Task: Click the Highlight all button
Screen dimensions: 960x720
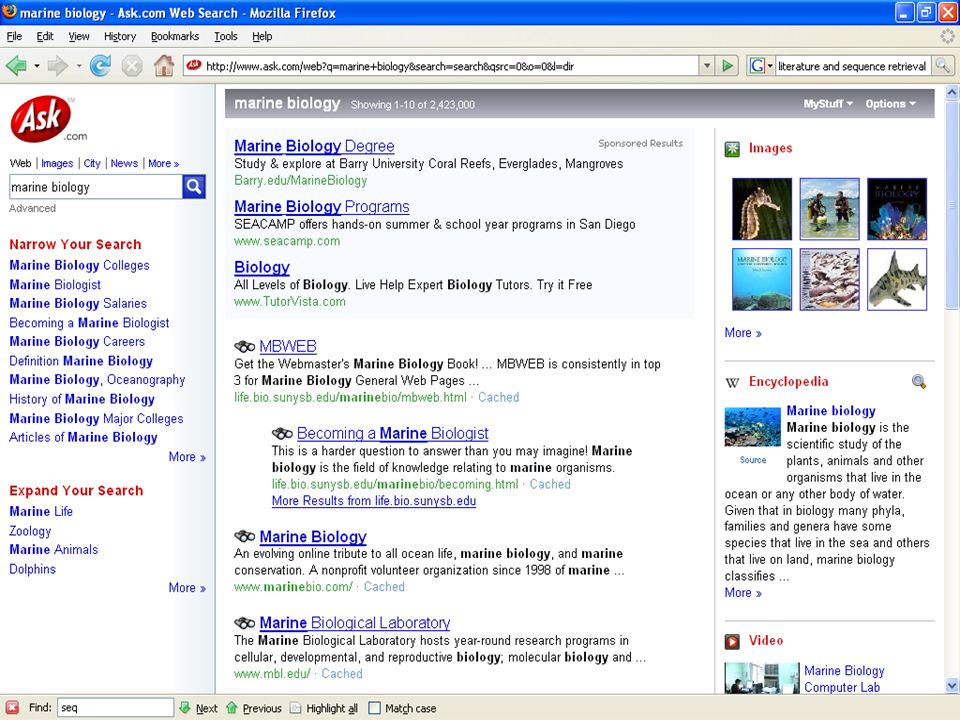Action: (x=324, y=708)
